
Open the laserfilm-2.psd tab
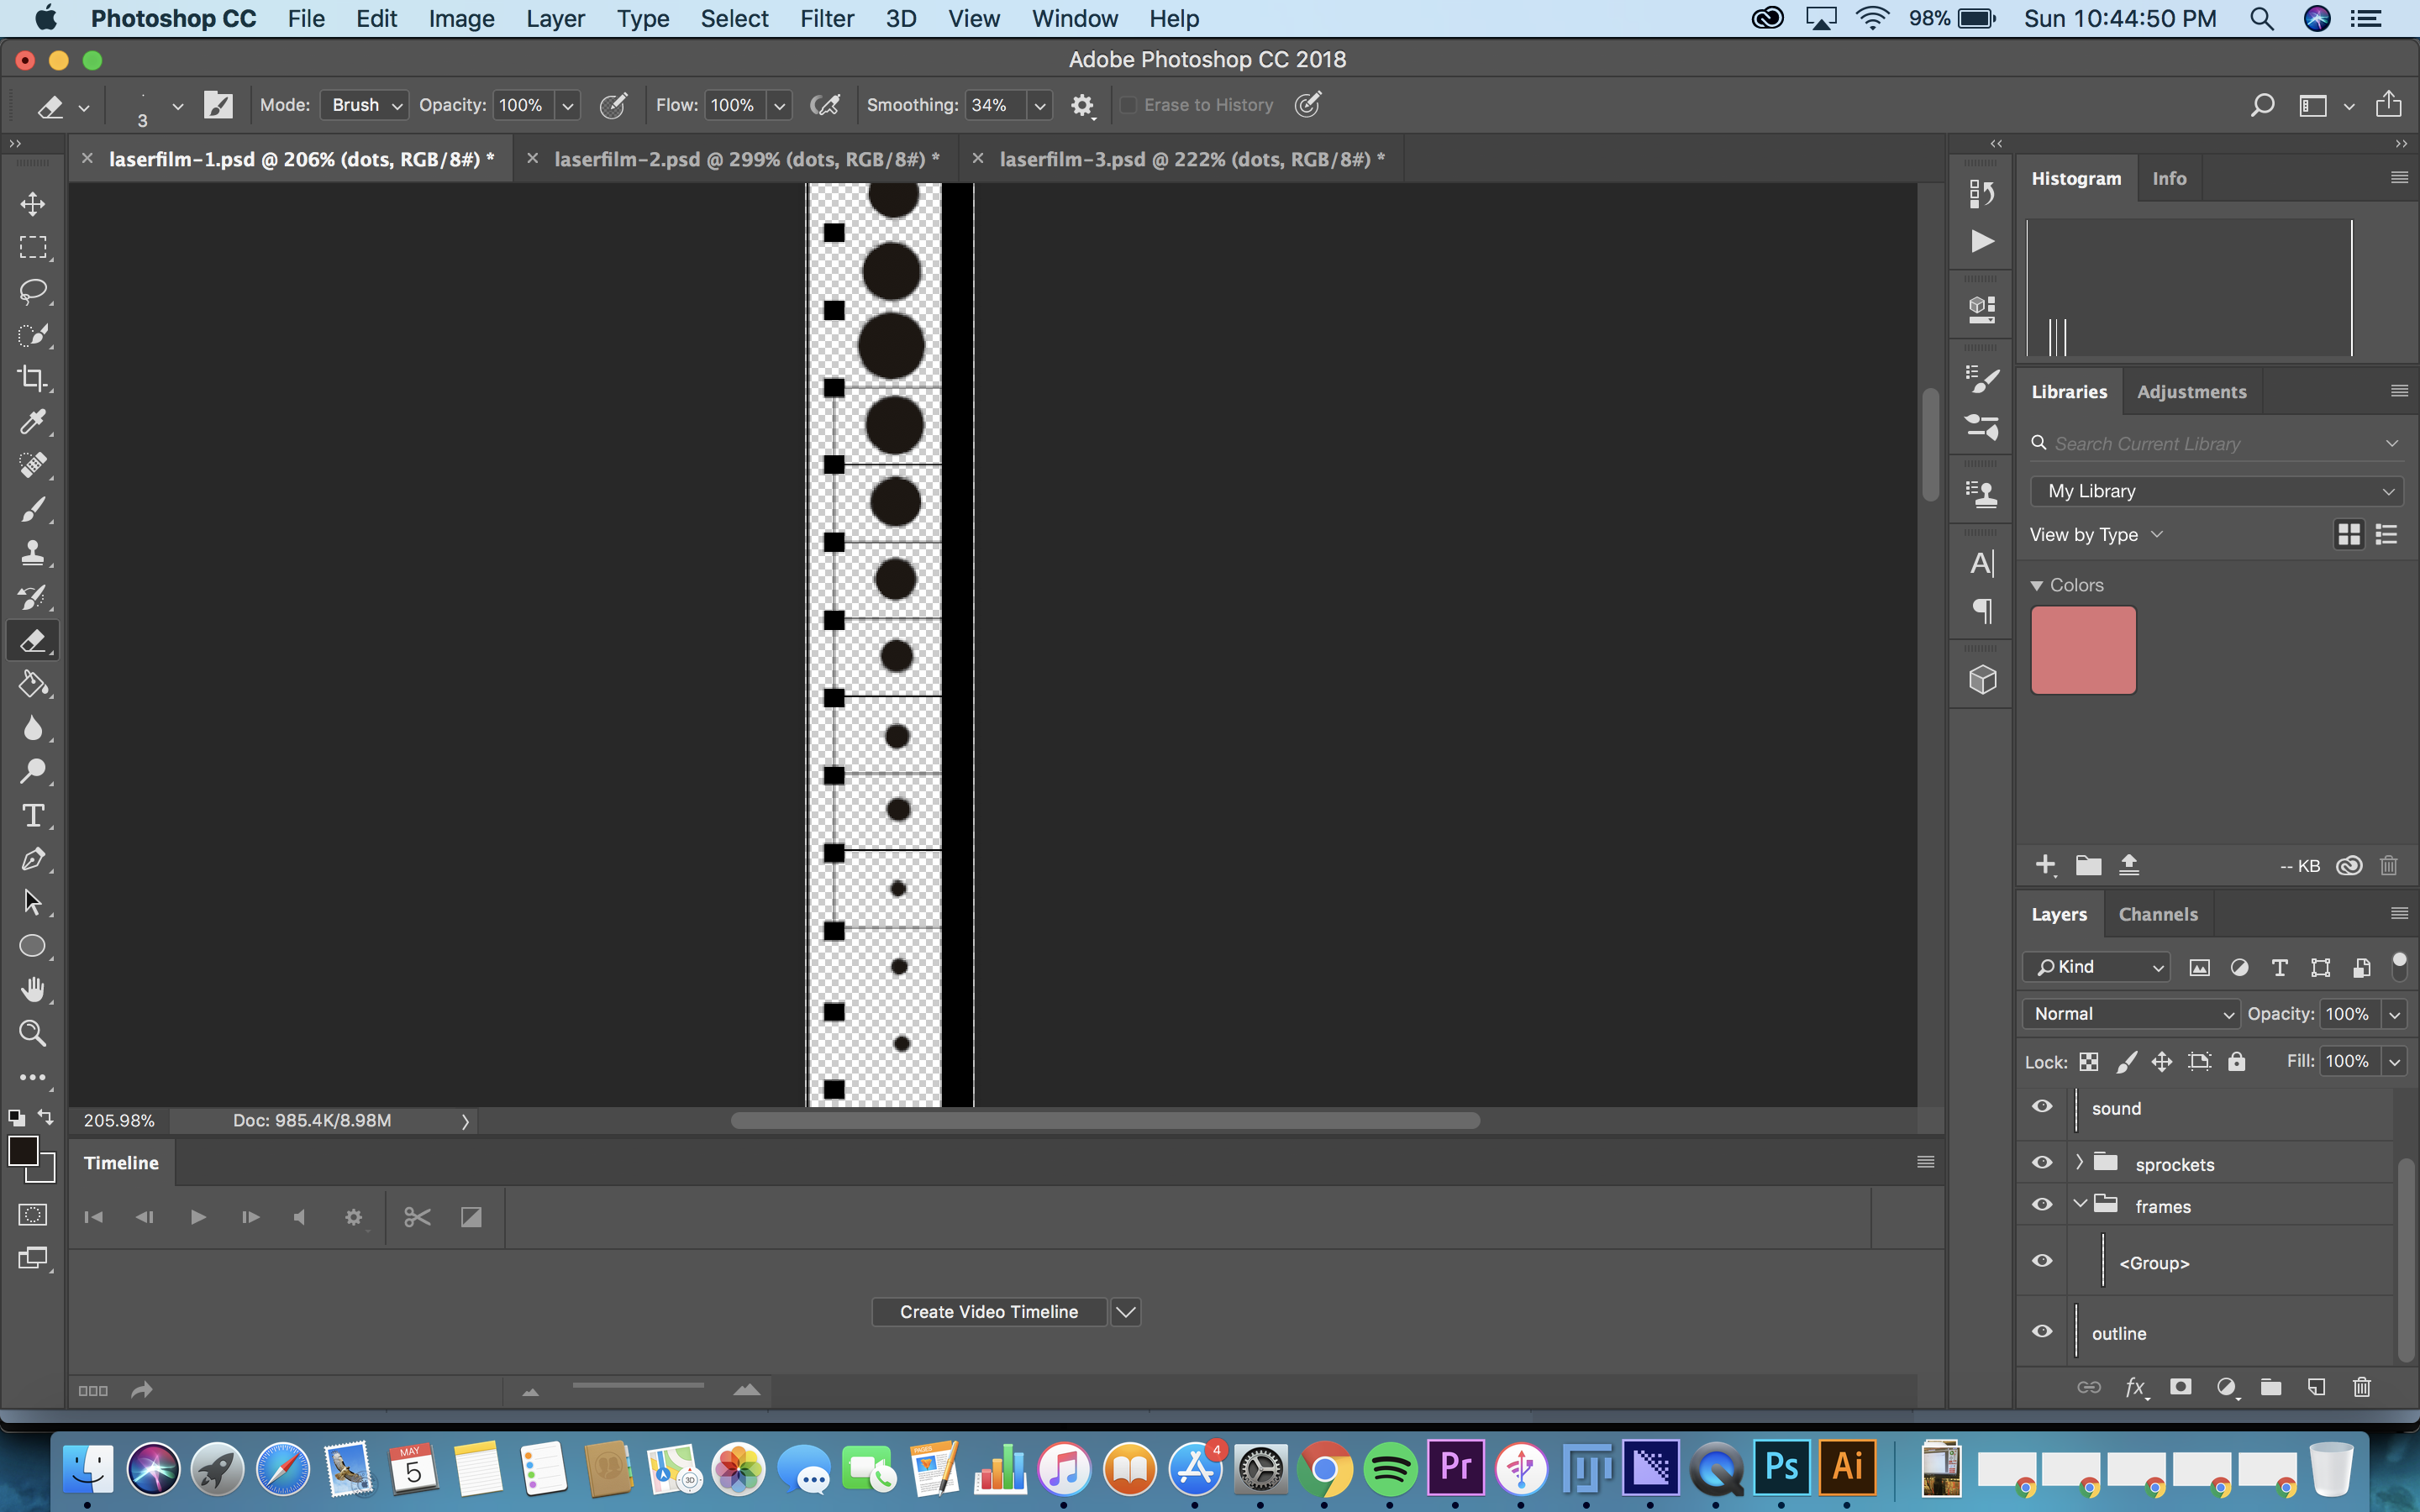[739, 159]
